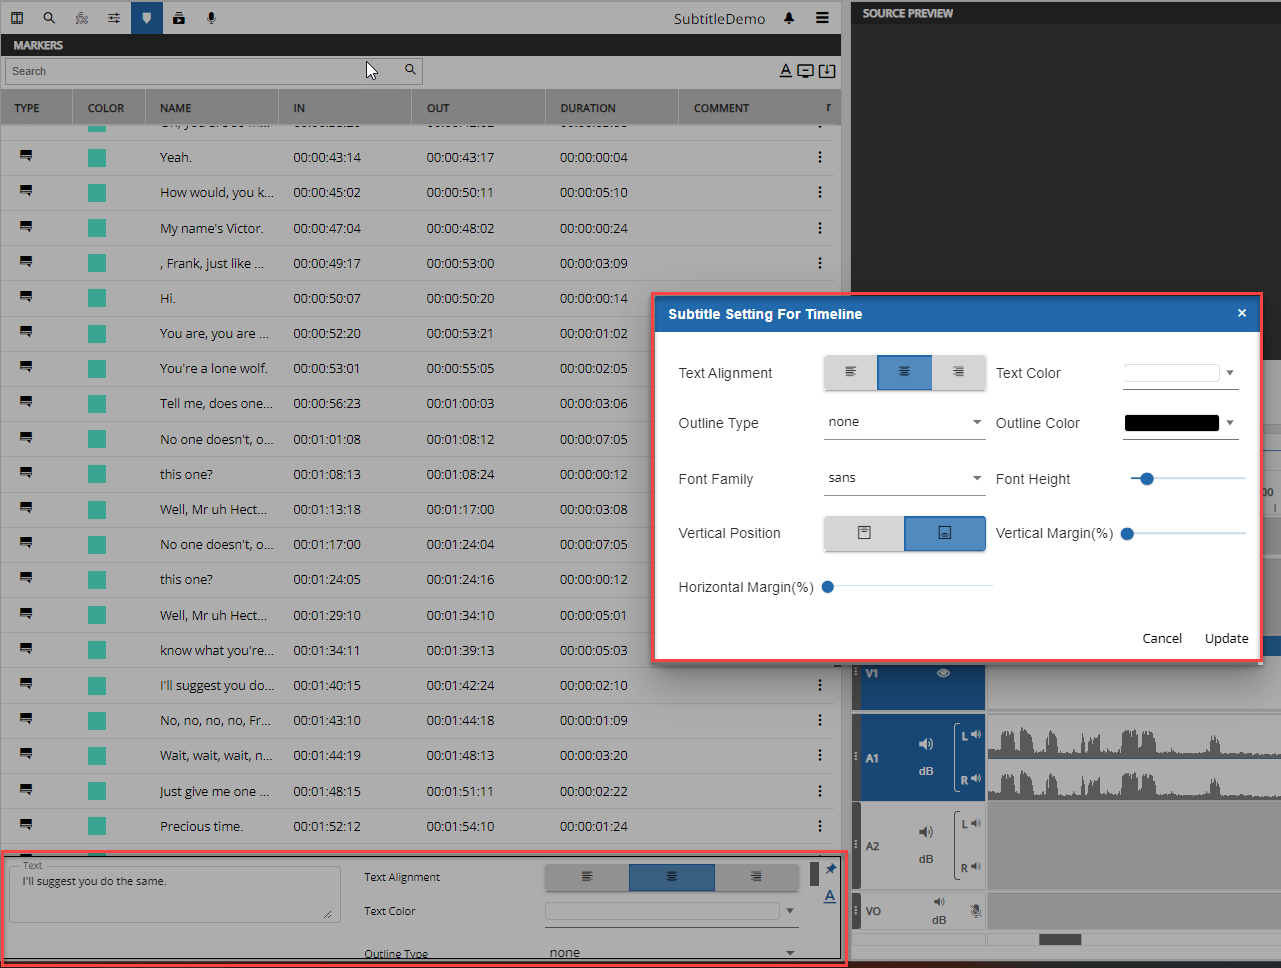Image resolution: width=1281 pixels, height=968 pixels.
Task: Open the notifications bell icon
Action: [789, 18]
